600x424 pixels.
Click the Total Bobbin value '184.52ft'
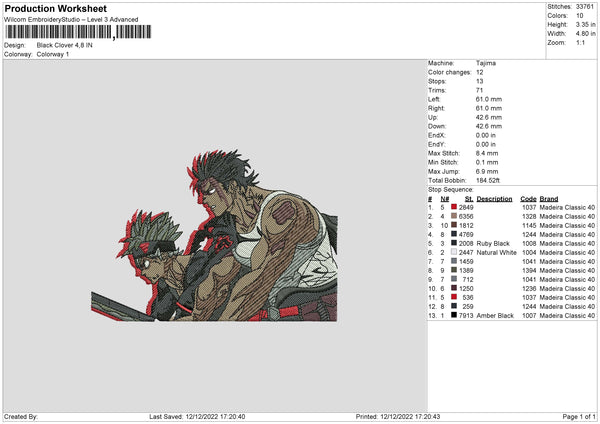click(488, 180)
